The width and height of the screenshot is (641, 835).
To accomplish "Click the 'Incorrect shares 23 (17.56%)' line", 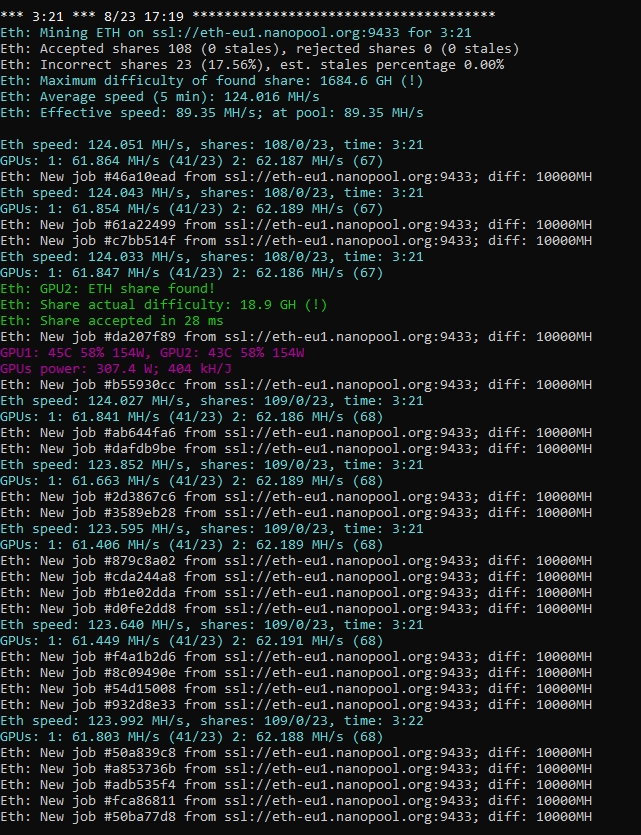I will coord(252,64).
